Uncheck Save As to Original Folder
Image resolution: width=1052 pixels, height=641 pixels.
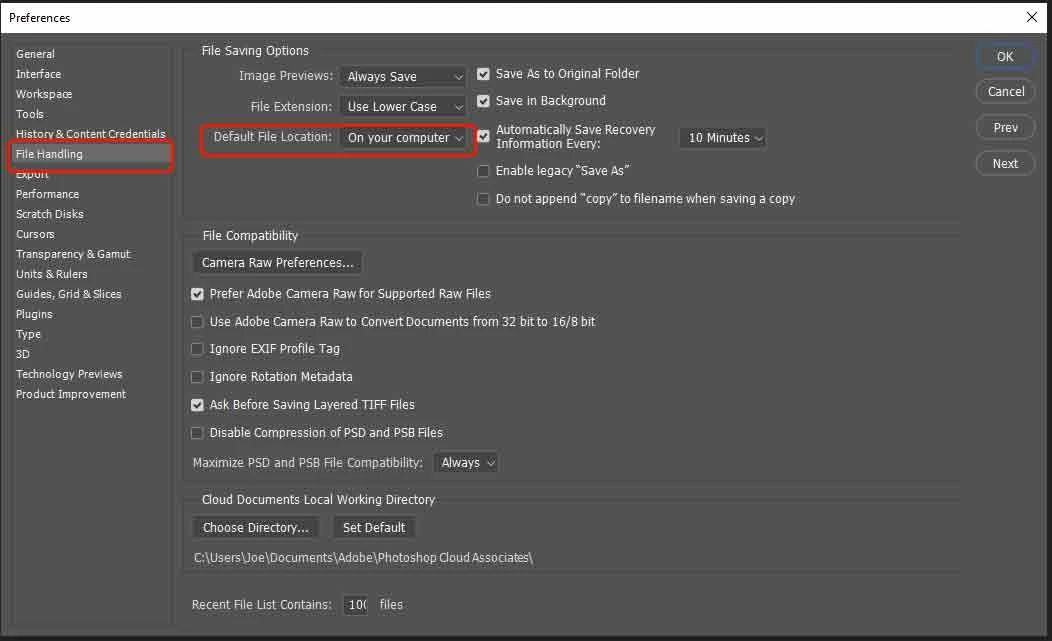[x=483, y=74]
